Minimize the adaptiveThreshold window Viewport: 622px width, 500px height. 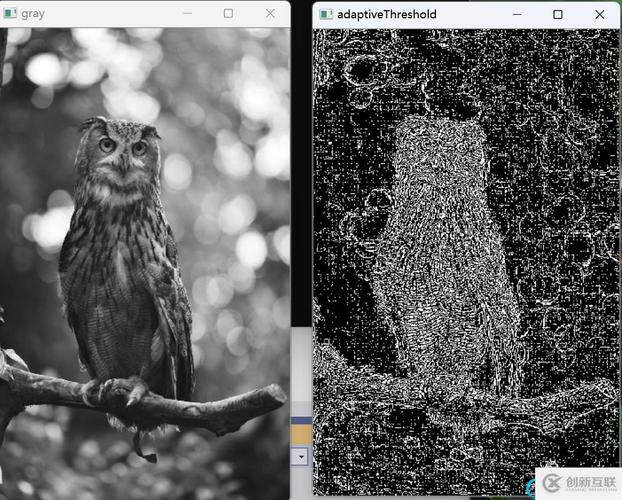coord(516,15)
